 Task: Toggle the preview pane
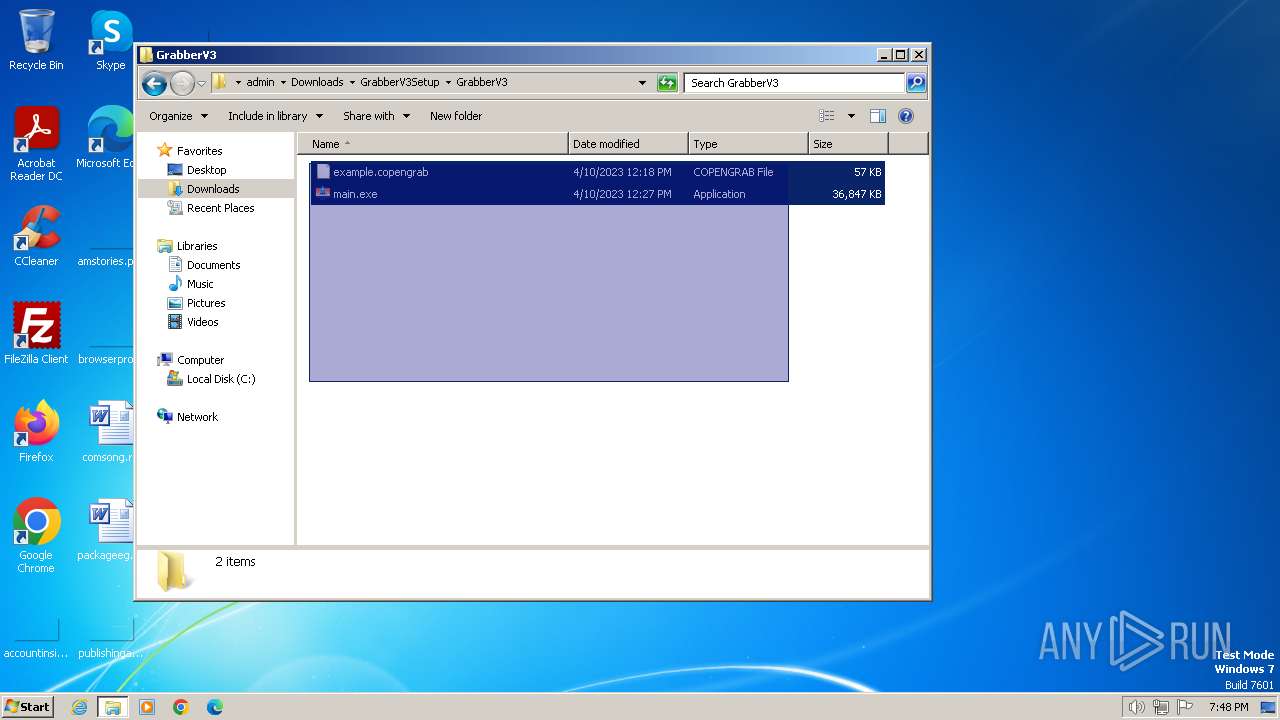coord(878,116)
